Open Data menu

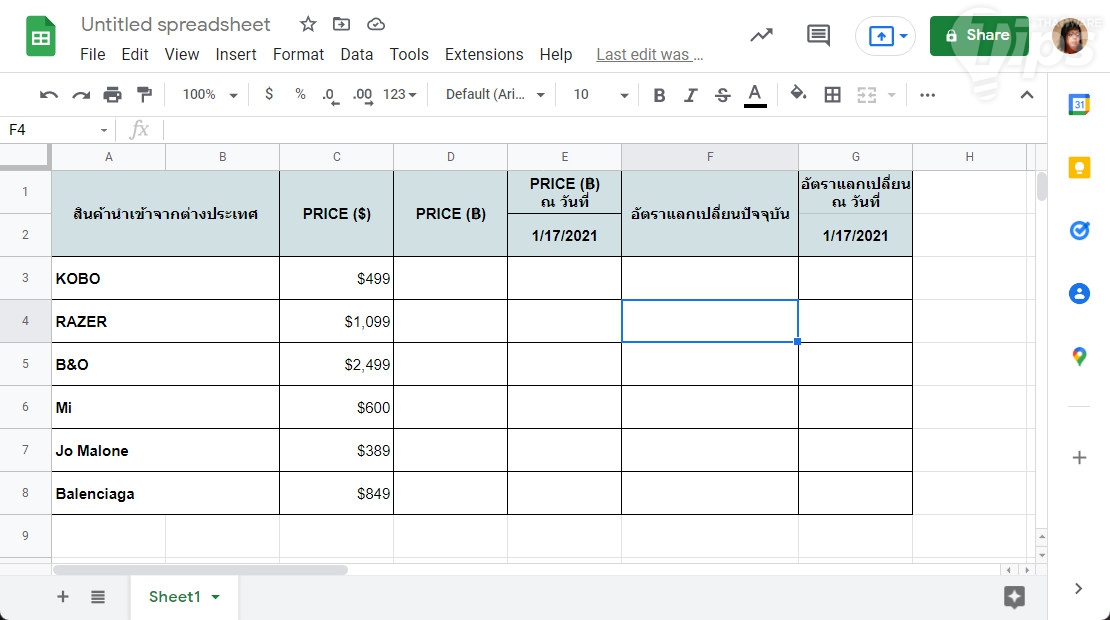[357, 54]
